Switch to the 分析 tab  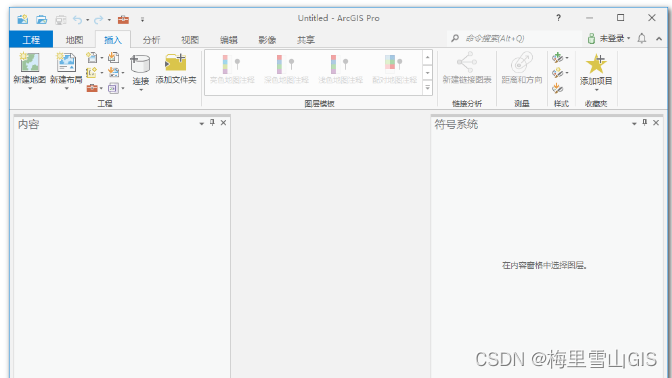(151, 40)
